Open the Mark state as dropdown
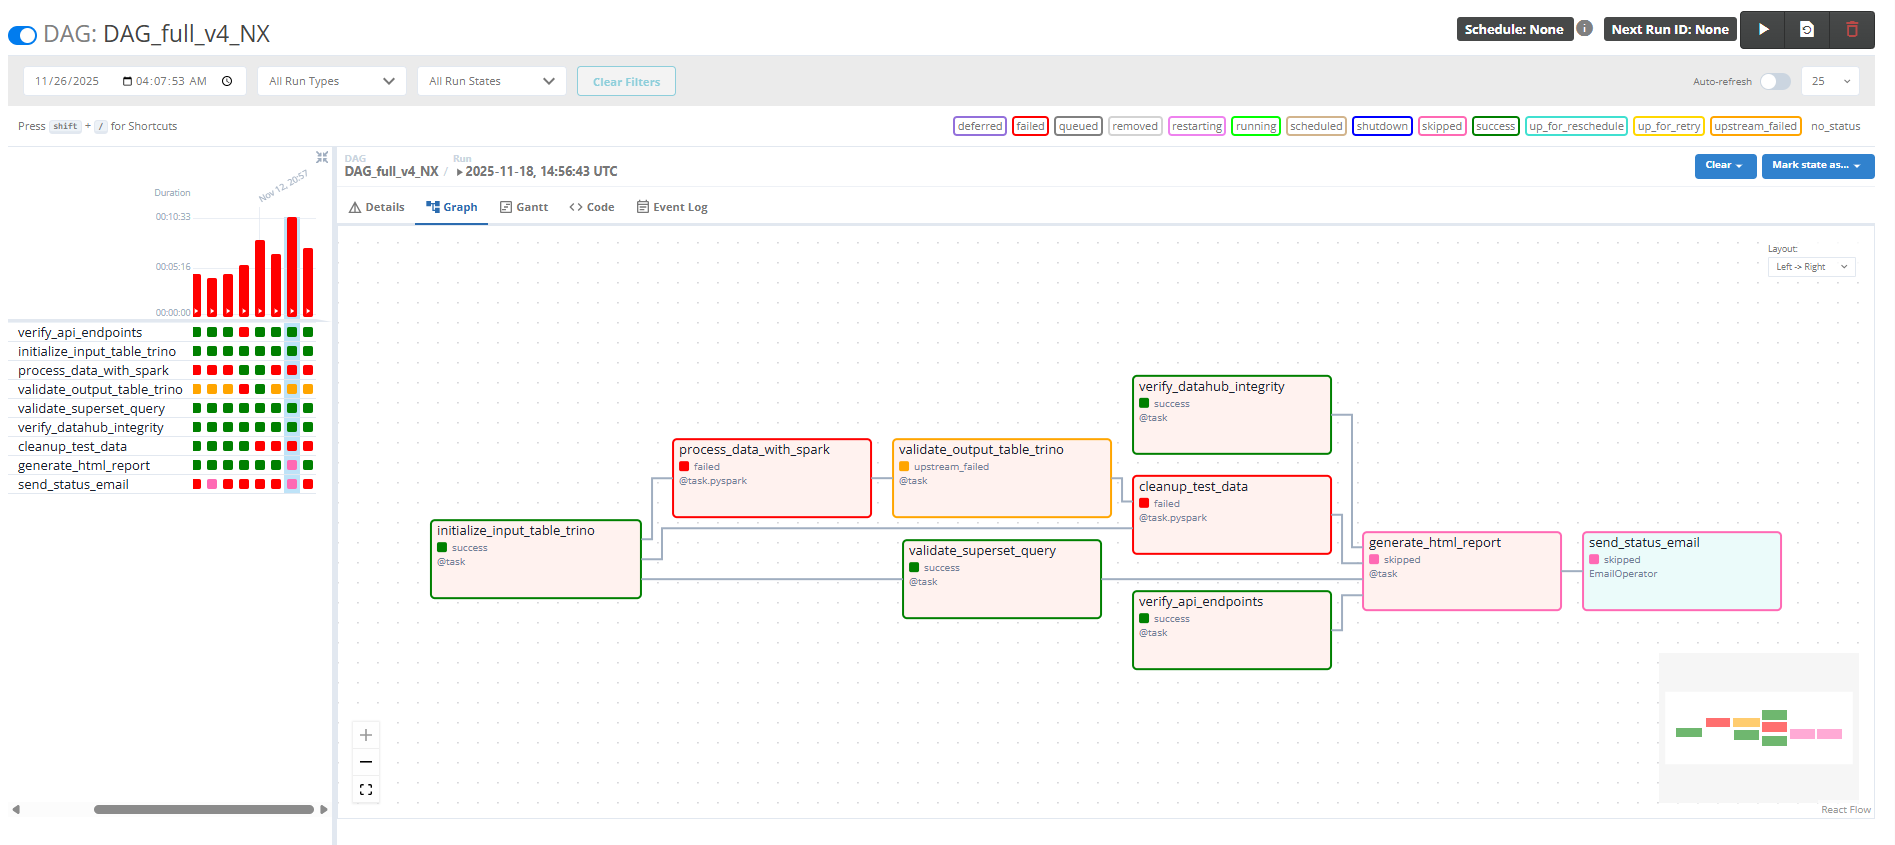Viewport: 1895px width, 845px height. [x=1817, y=166]
